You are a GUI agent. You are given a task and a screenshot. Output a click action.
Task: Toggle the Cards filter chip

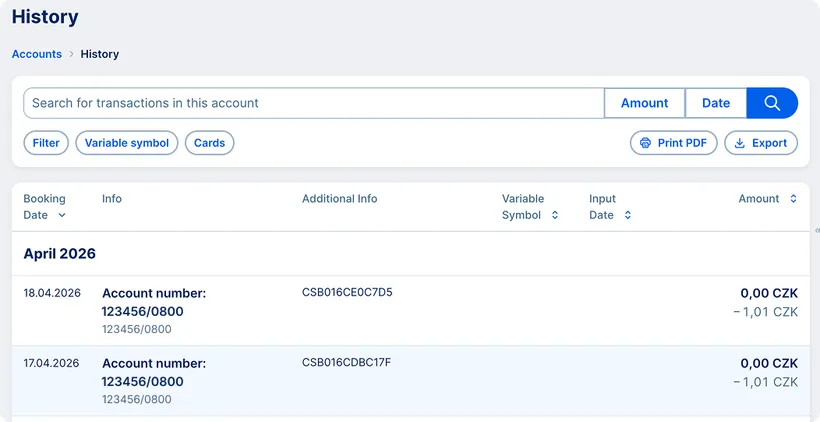[x=209, y=143]
